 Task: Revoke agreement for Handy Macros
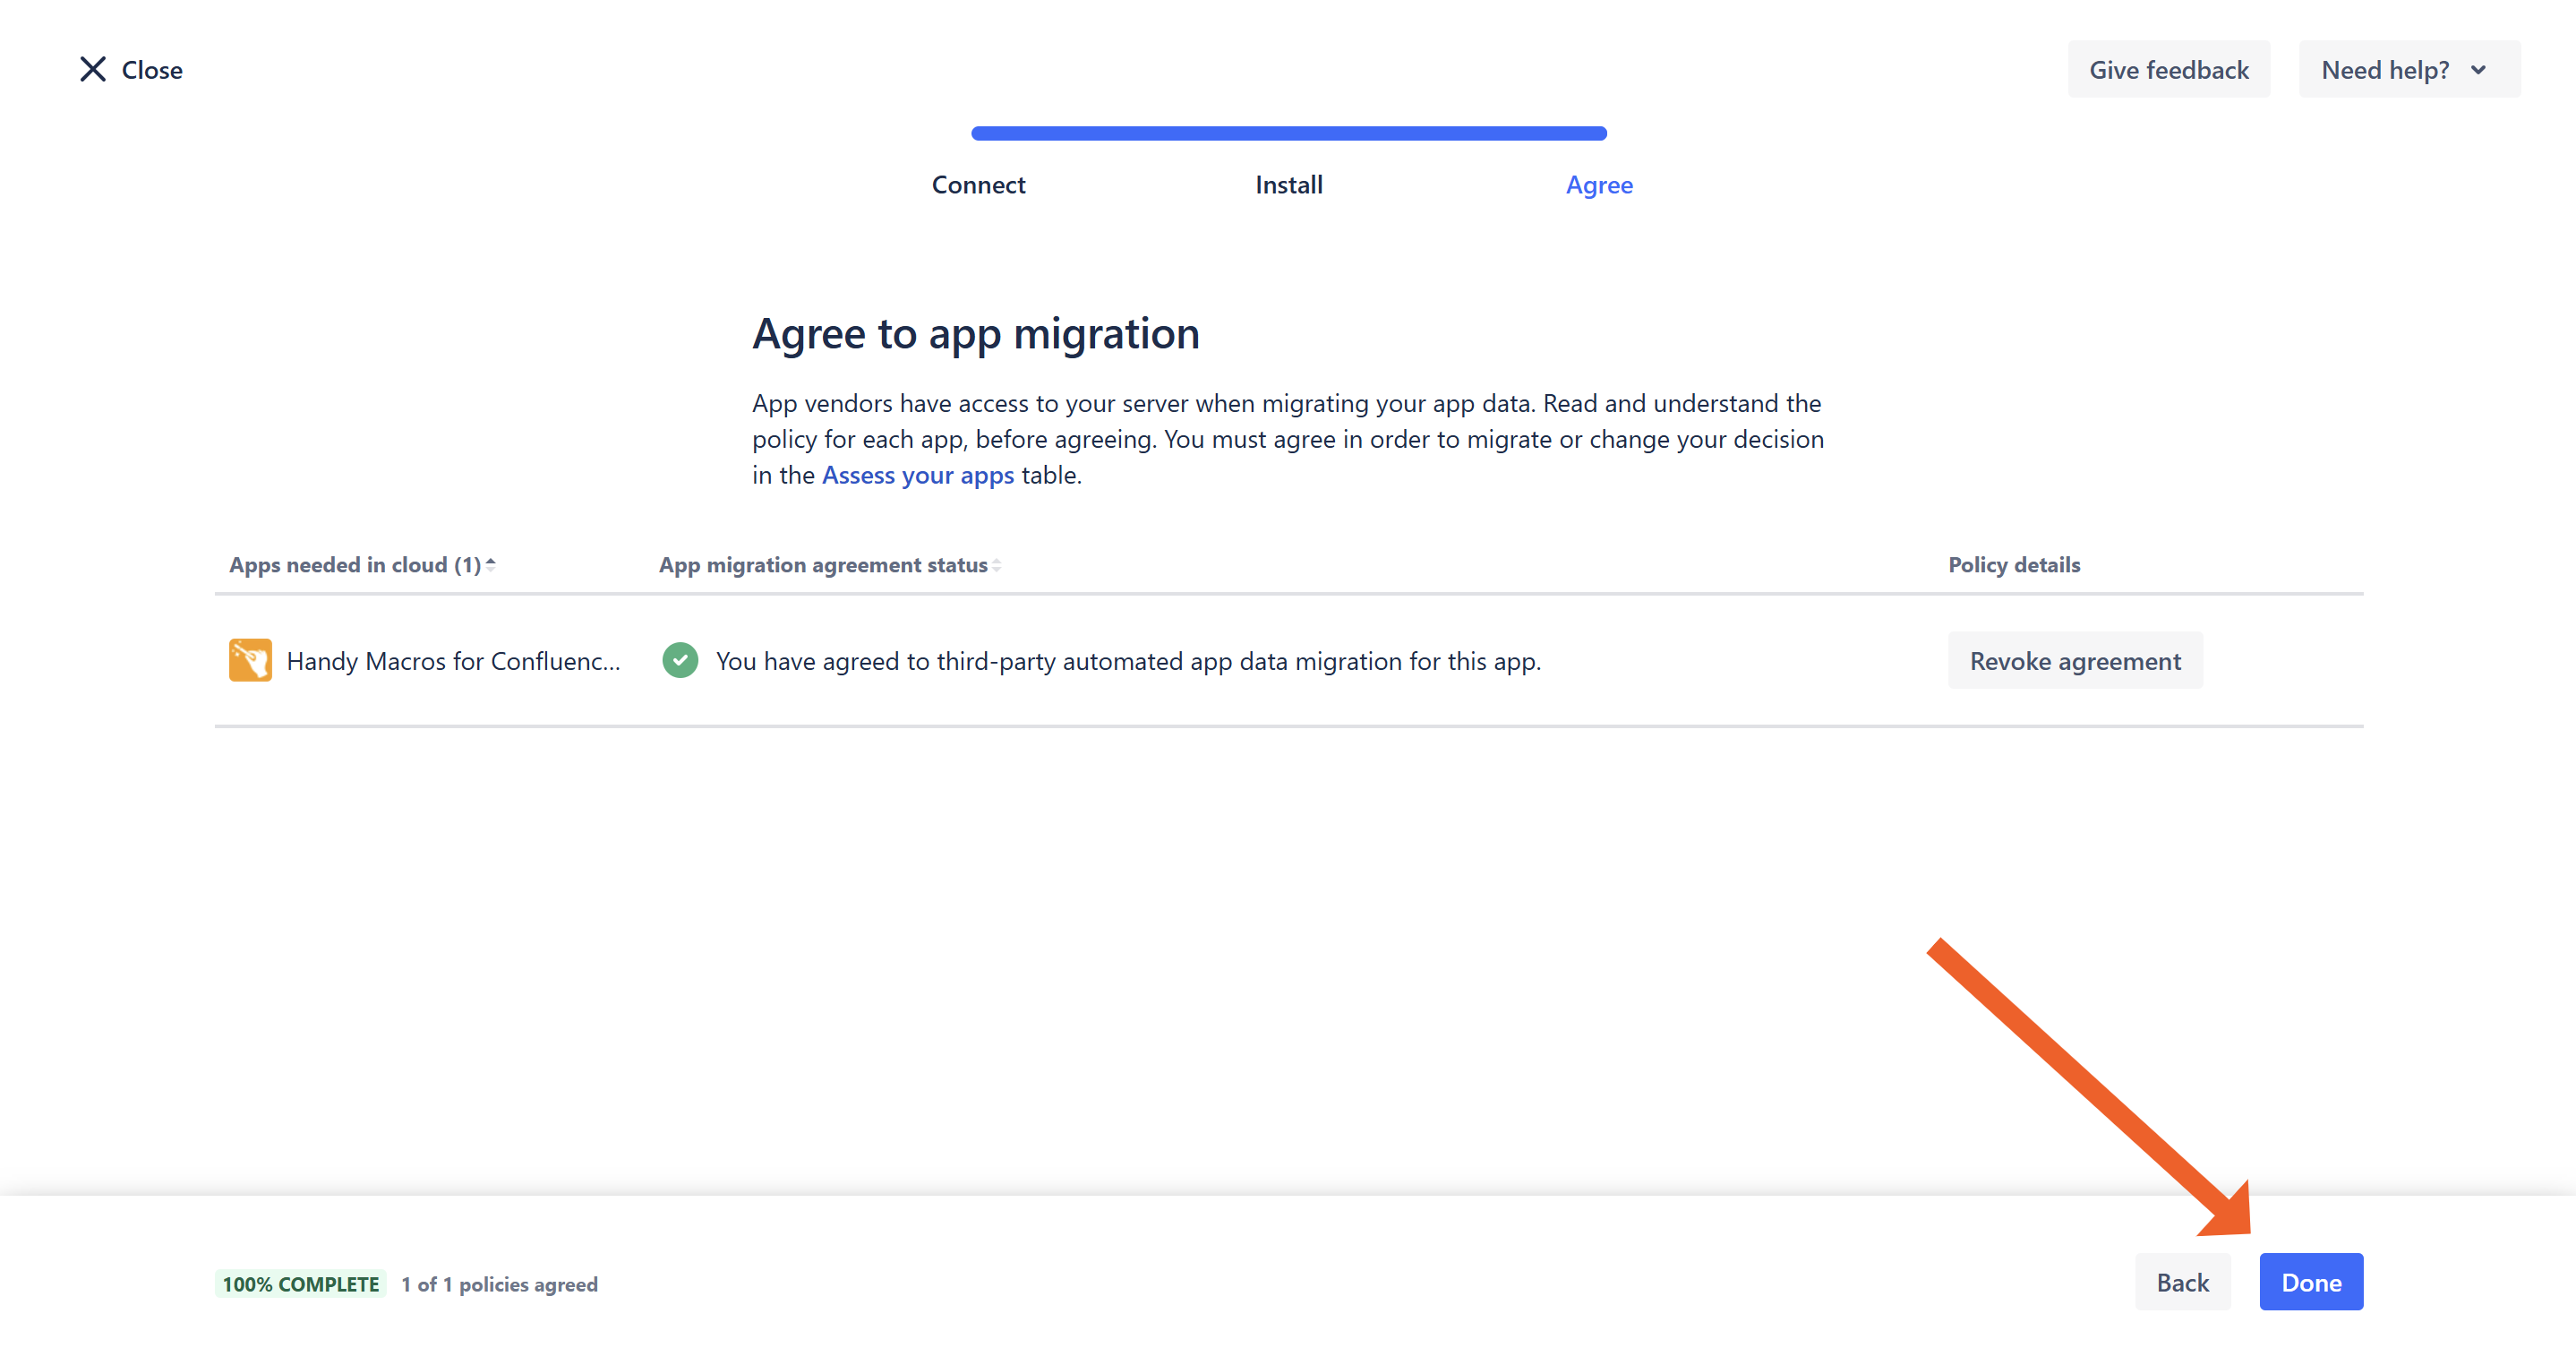[x=2074, y=661]
